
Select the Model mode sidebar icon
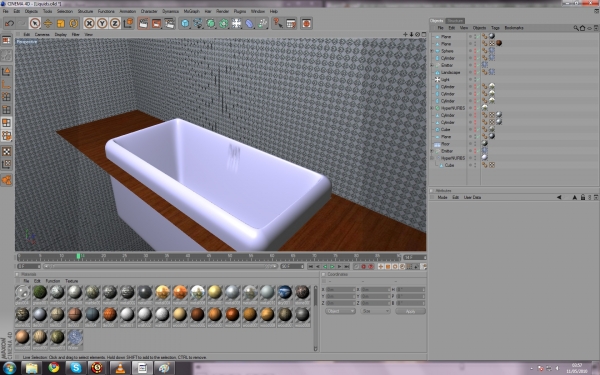[7, 71]
